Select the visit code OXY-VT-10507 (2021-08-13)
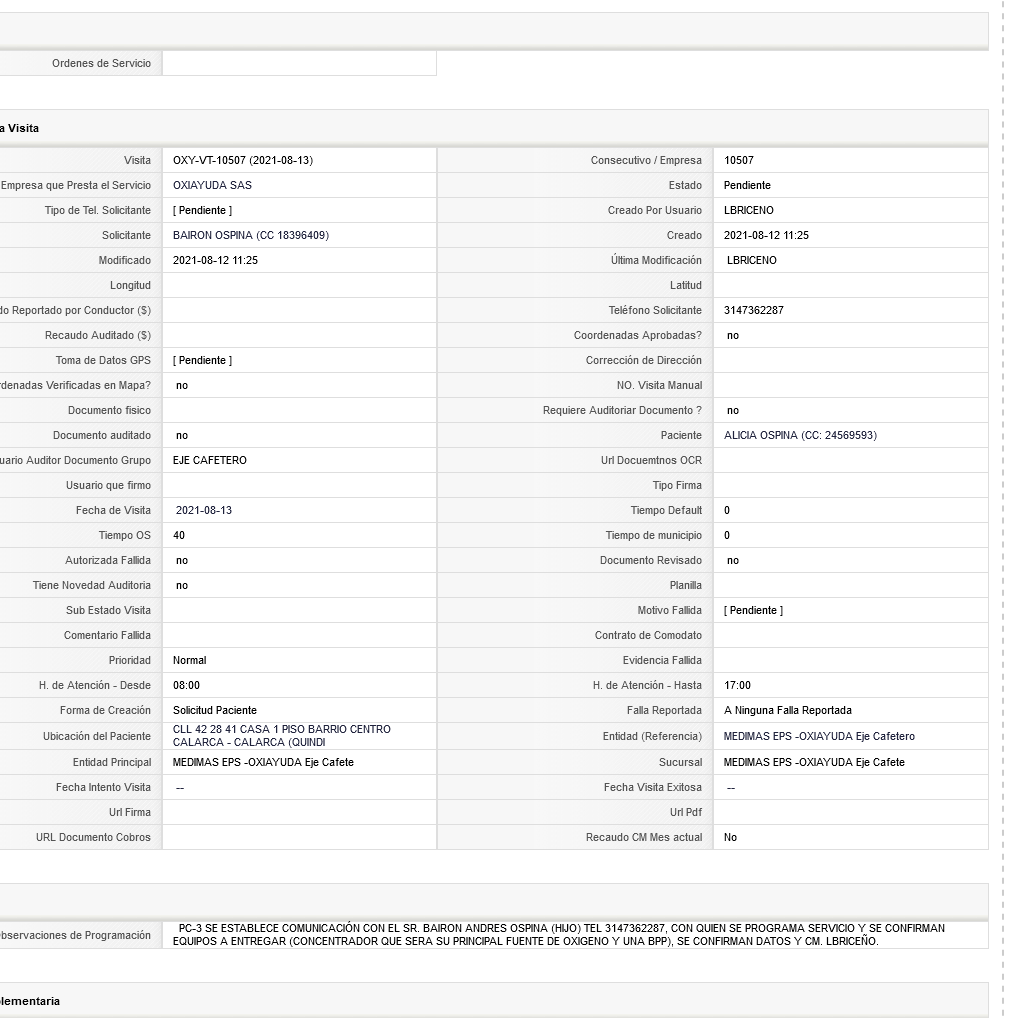Screen dimensions: 1030x1018 click(243, 160)
